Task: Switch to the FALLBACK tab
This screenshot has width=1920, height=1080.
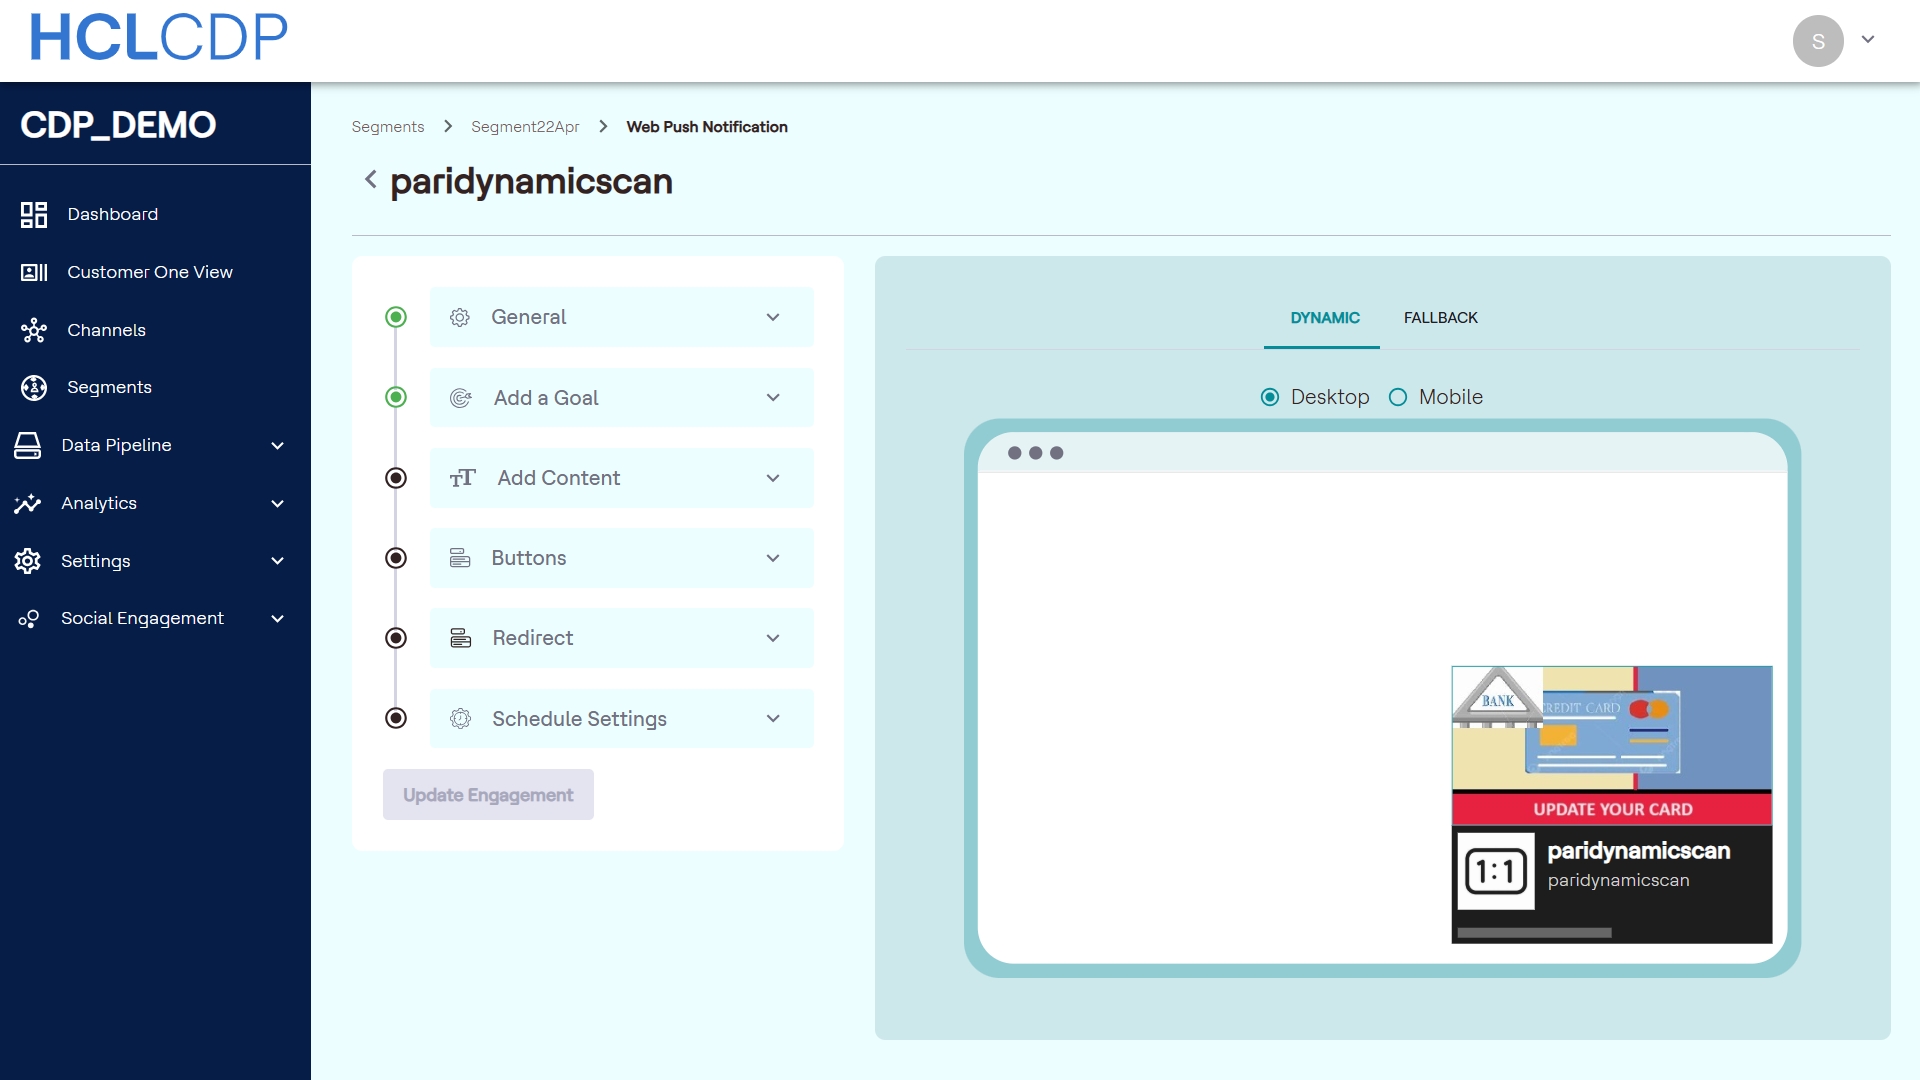Action: coord(1440,318)
